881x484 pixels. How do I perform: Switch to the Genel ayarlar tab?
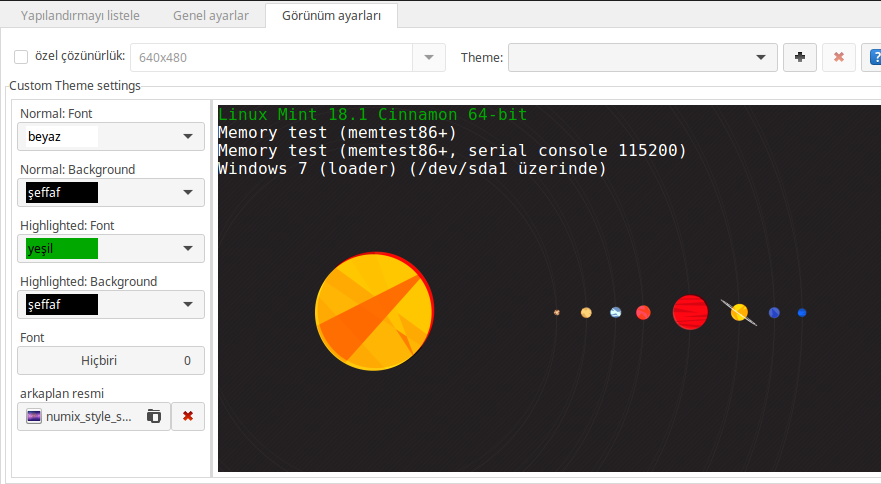(x=211, y=16)
